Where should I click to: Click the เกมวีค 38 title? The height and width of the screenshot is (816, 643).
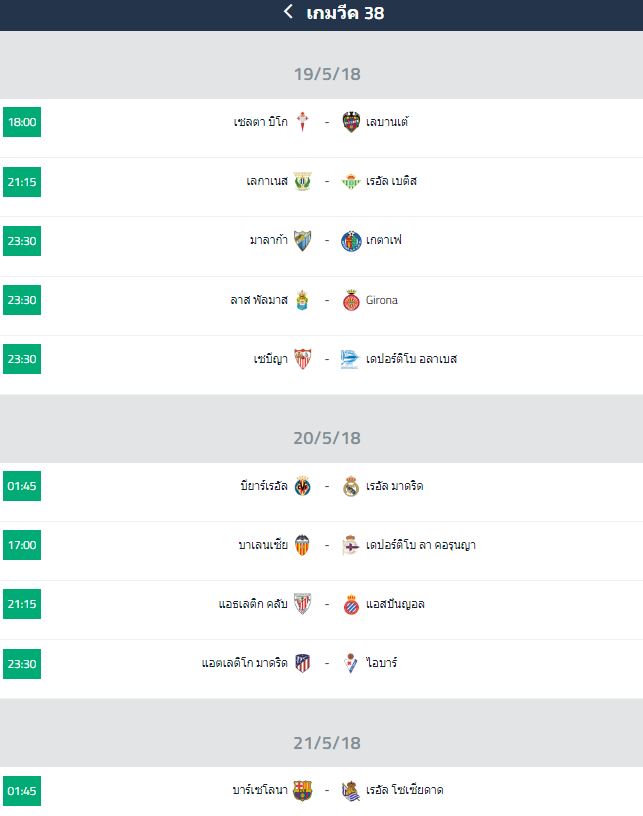tap(345, 12)
